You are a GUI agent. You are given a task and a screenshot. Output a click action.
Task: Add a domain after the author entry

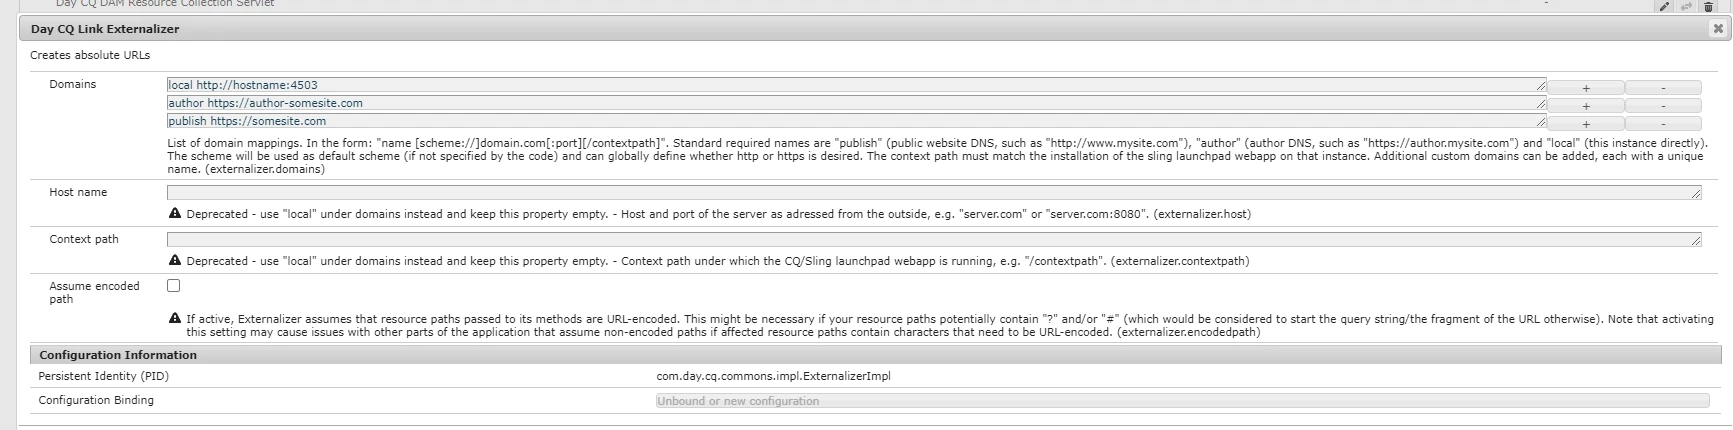(x=1586, y=105)
